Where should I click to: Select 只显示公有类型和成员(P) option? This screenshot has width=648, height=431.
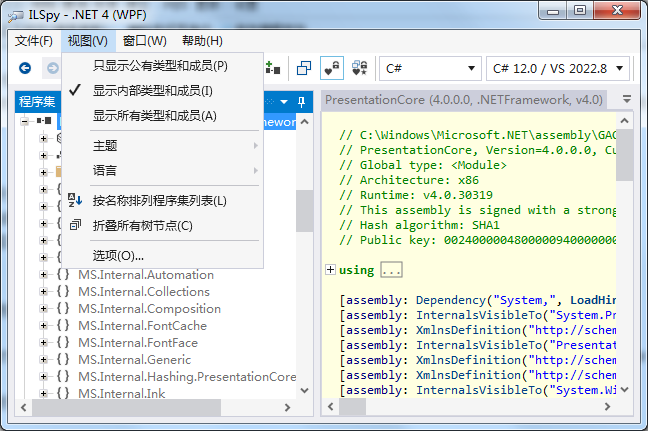click(160, 66)
